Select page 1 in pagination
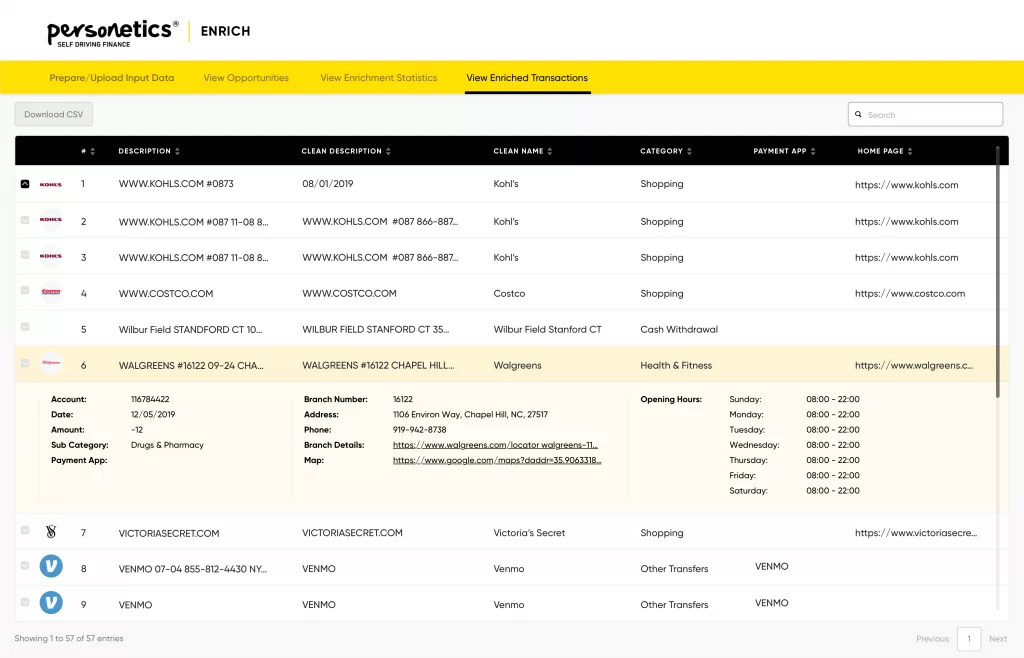Screen dimensions: 1024x658 click(x=969, y=638)
